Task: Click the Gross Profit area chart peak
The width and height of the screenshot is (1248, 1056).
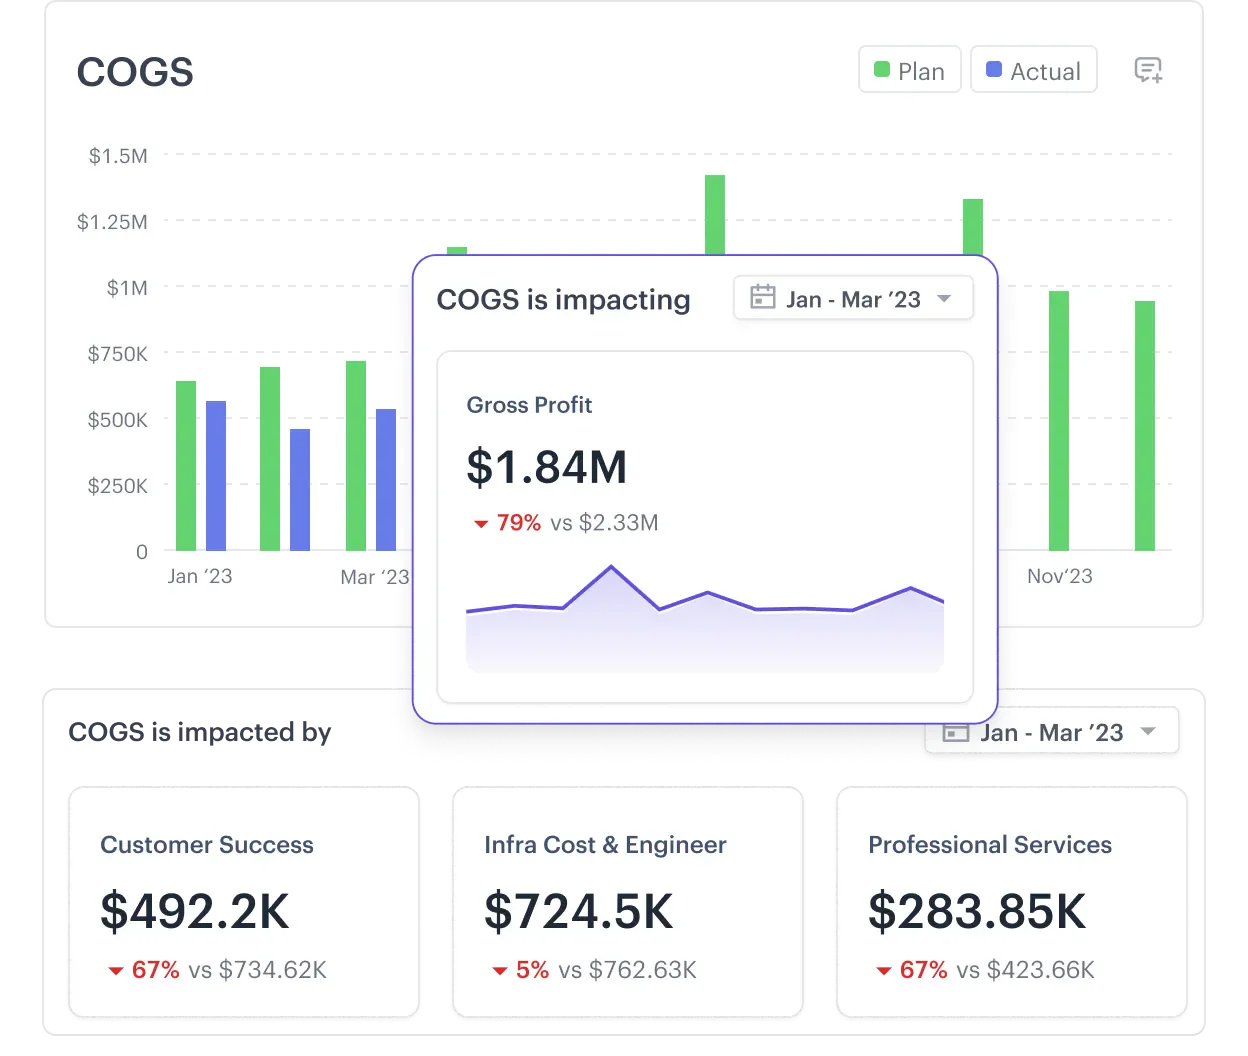Action: [x=611, y=568]
